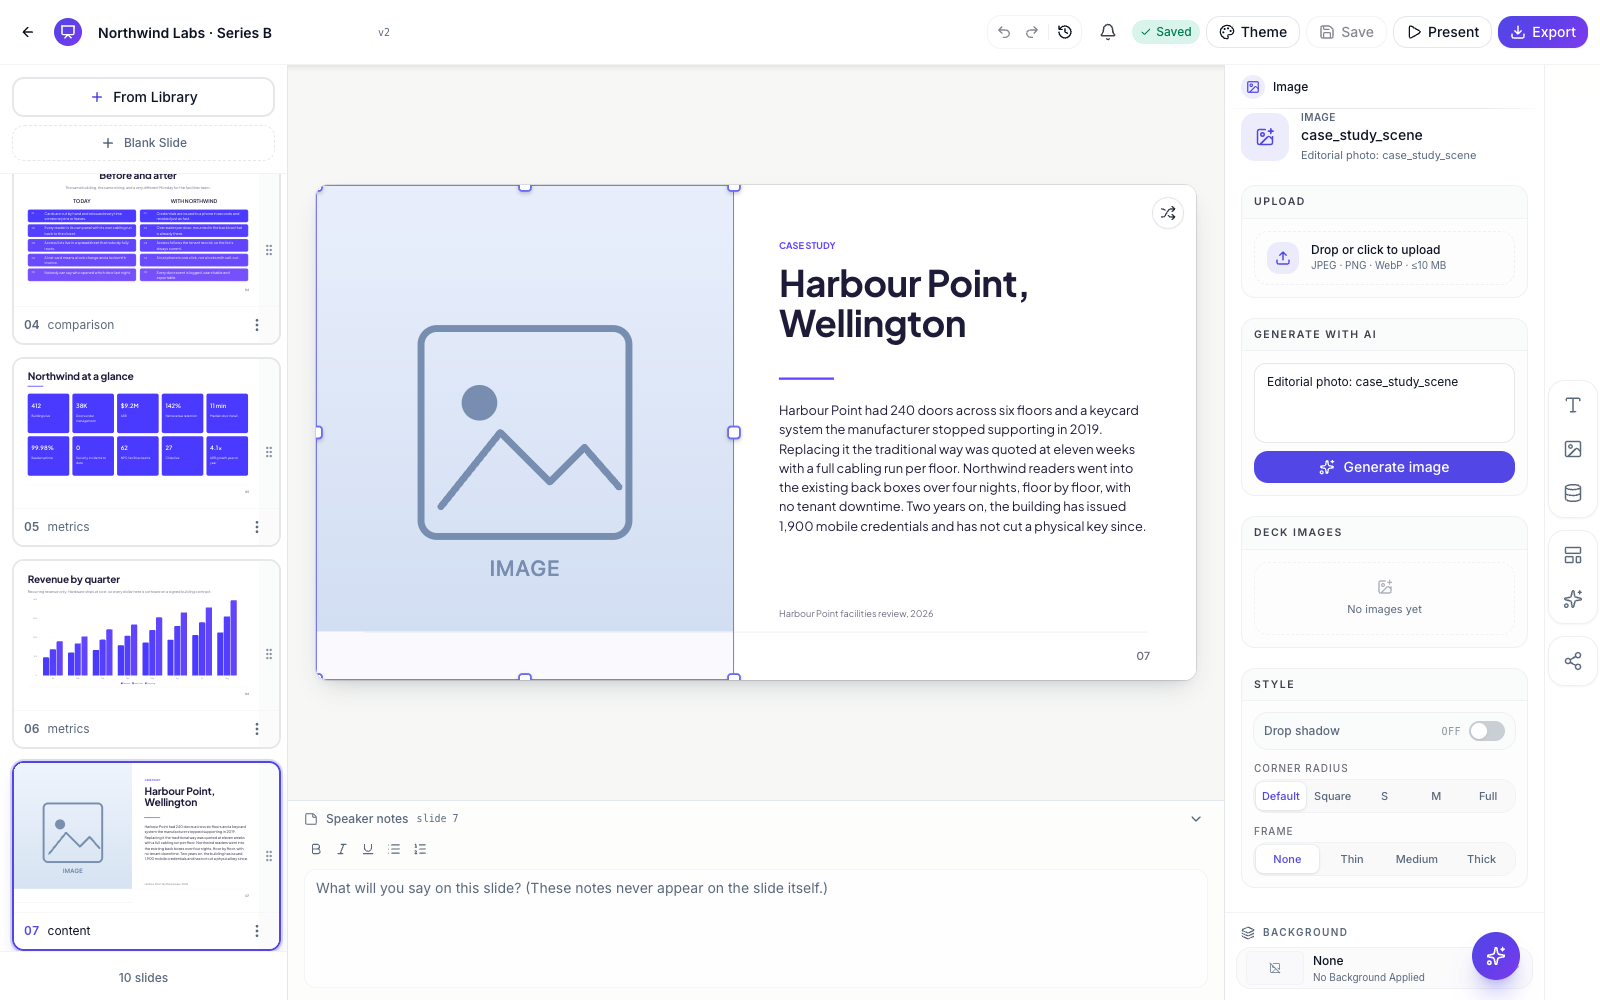
Task: Apply bold to speaker notes
Action: 316,849
